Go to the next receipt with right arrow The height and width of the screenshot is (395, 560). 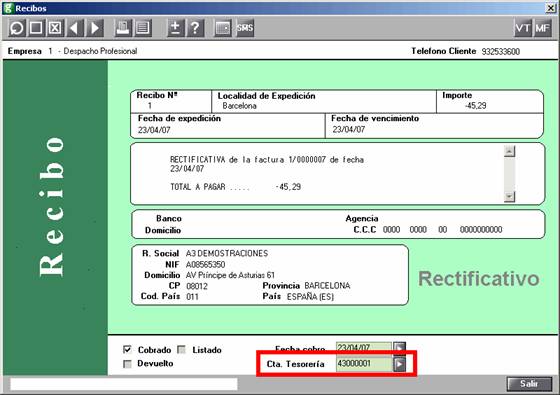pos(95,28)
